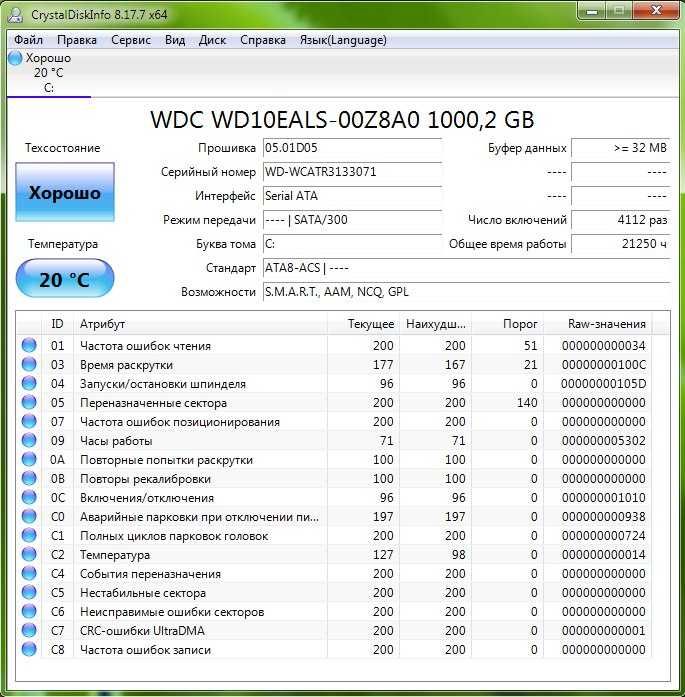Click the CrystalDiskInfo title bar app icon
This screenshot has height=697, width=685.
(x=16, y=15)
